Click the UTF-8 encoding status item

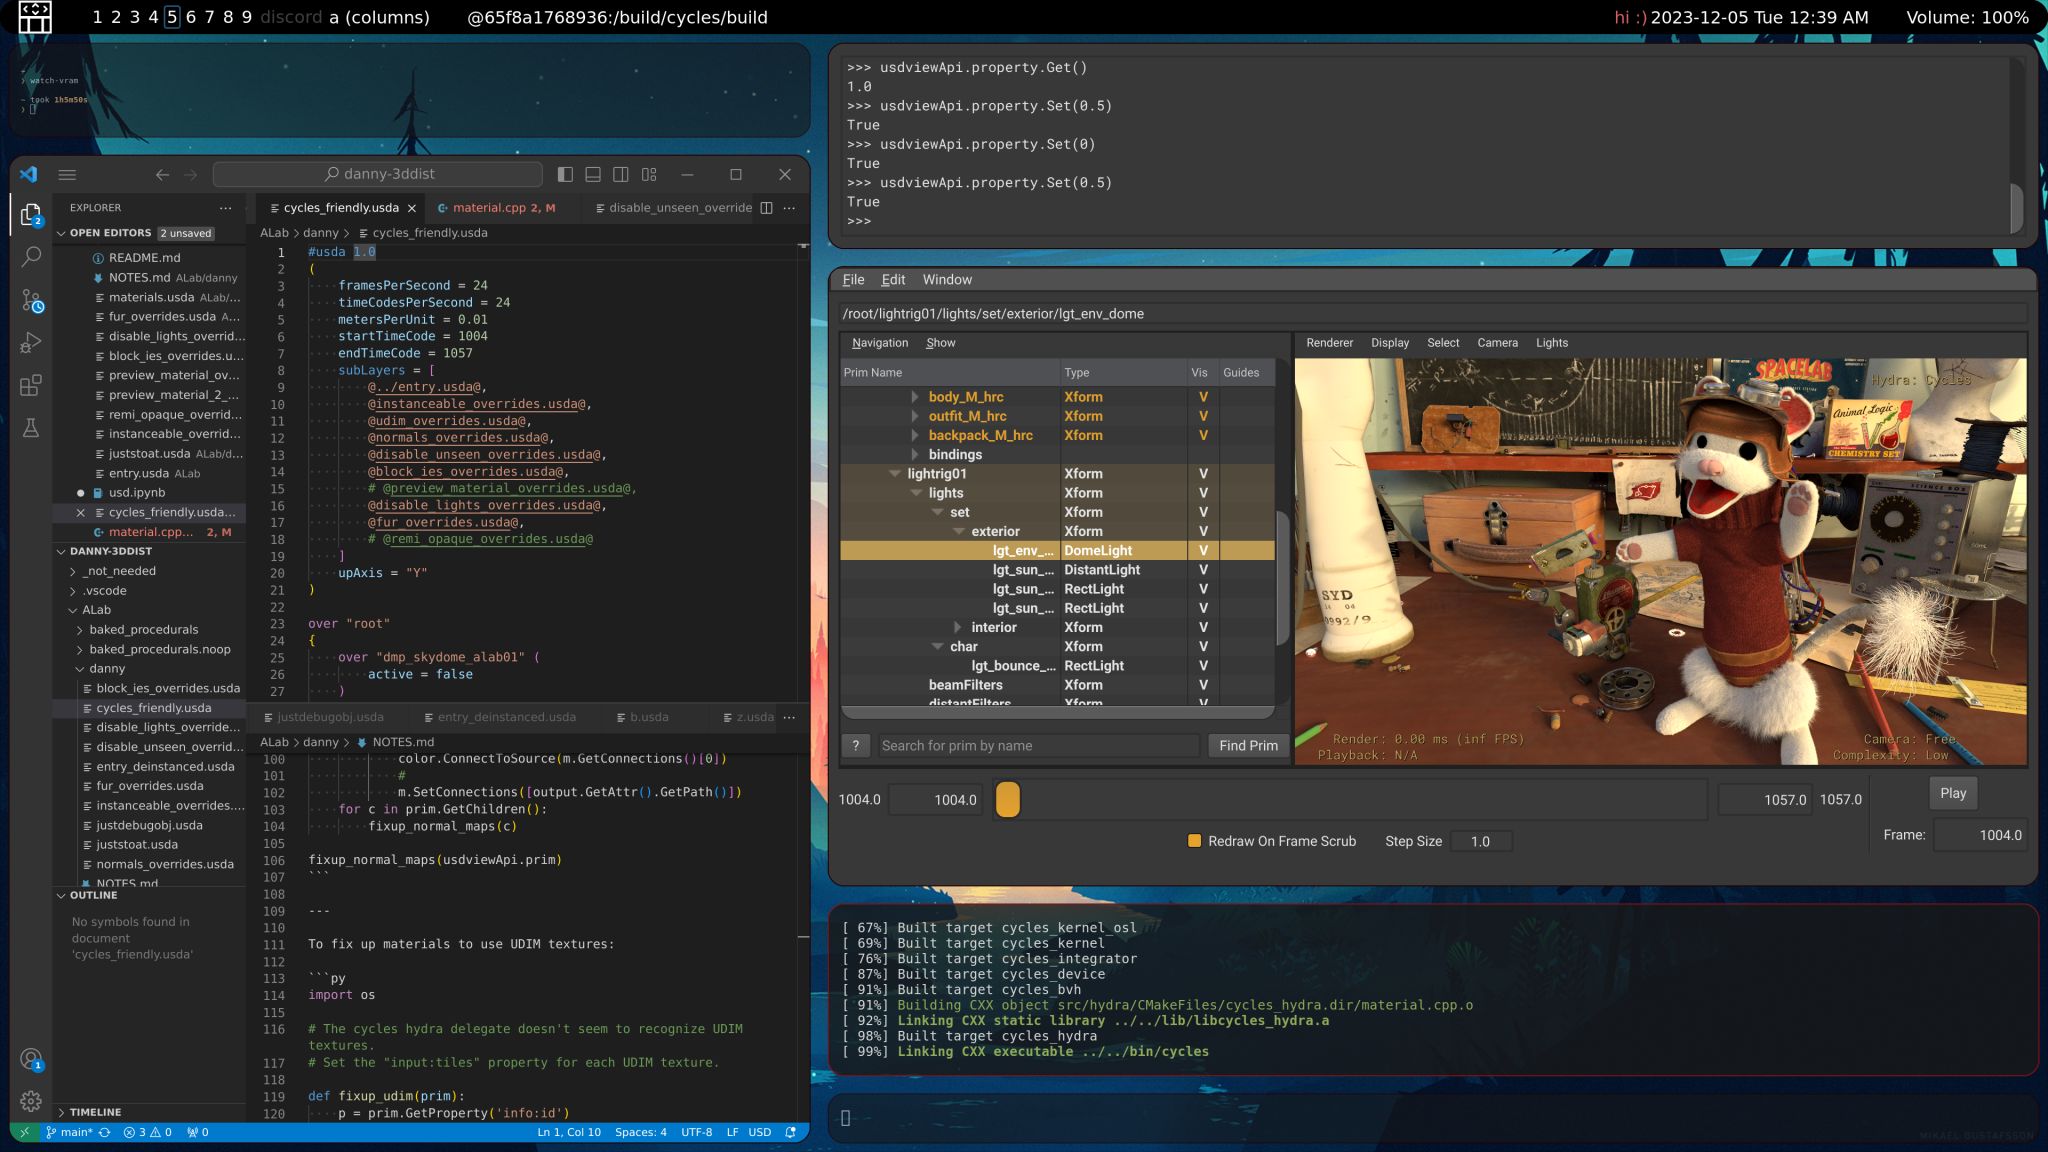click(697, 1132)
